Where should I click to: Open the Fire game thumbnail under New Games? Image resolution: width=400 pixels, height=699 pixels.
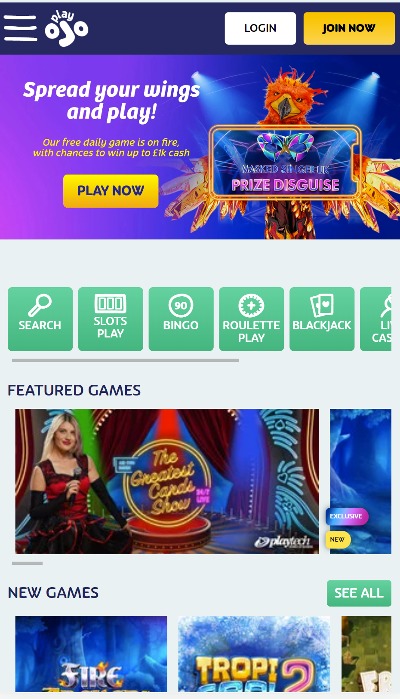[x=91, y=654]
